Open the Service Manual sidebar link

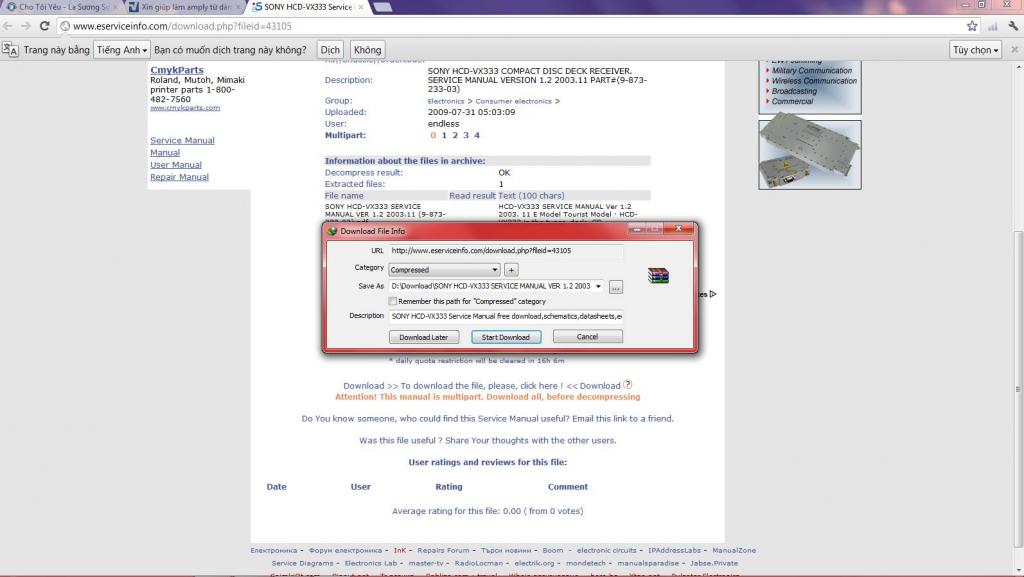(182, 140)
